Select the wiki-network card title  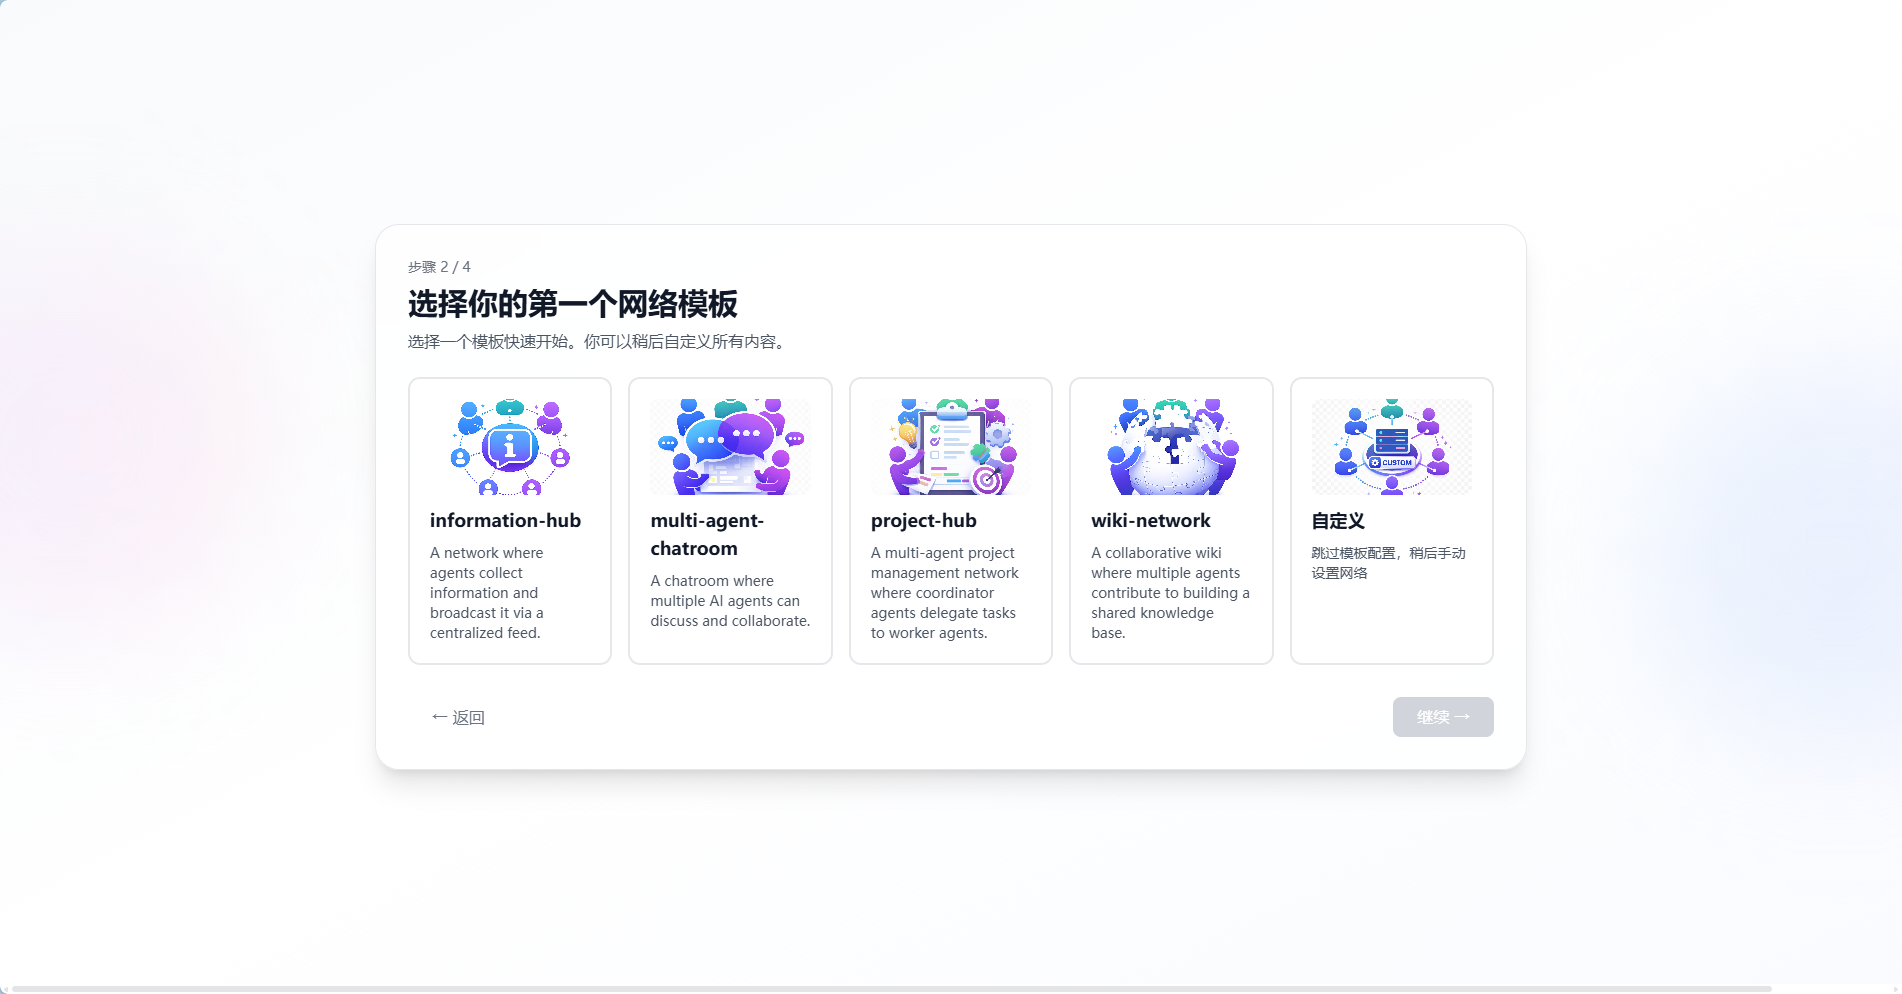(1151, 521)
